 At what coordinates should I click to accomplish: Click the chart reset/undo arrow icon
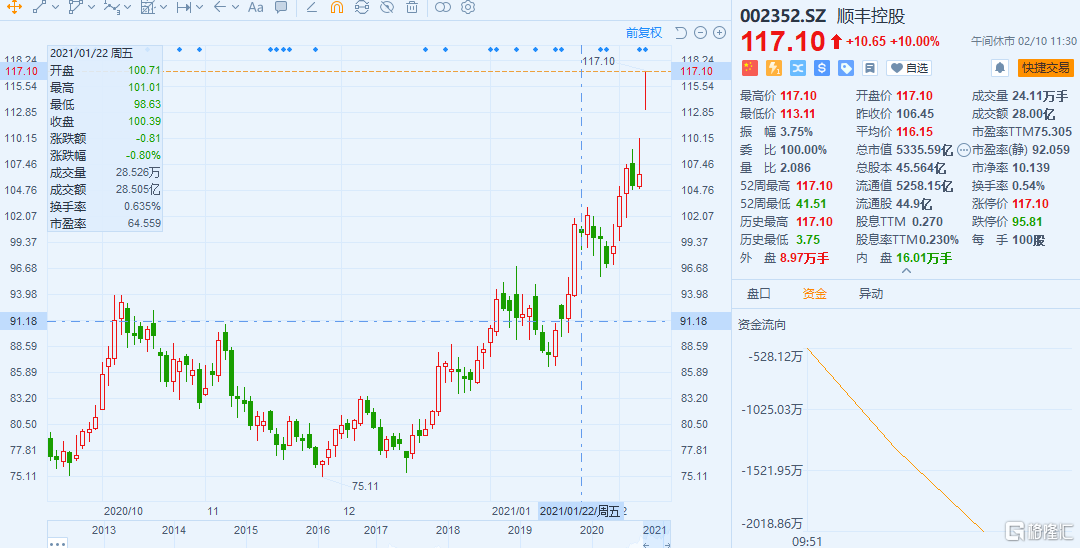[681, 32]
